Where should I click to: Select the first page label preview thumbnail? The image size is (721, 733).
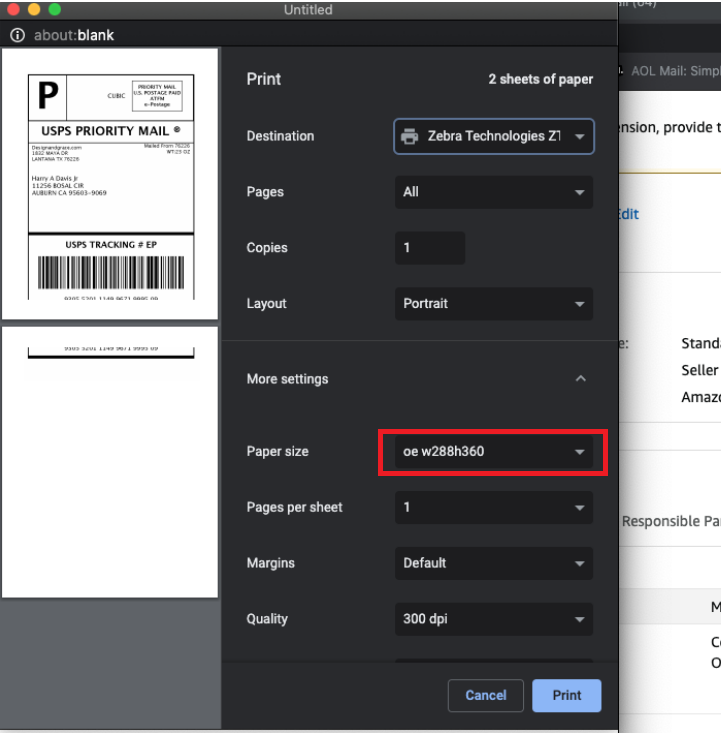(110, 184)
